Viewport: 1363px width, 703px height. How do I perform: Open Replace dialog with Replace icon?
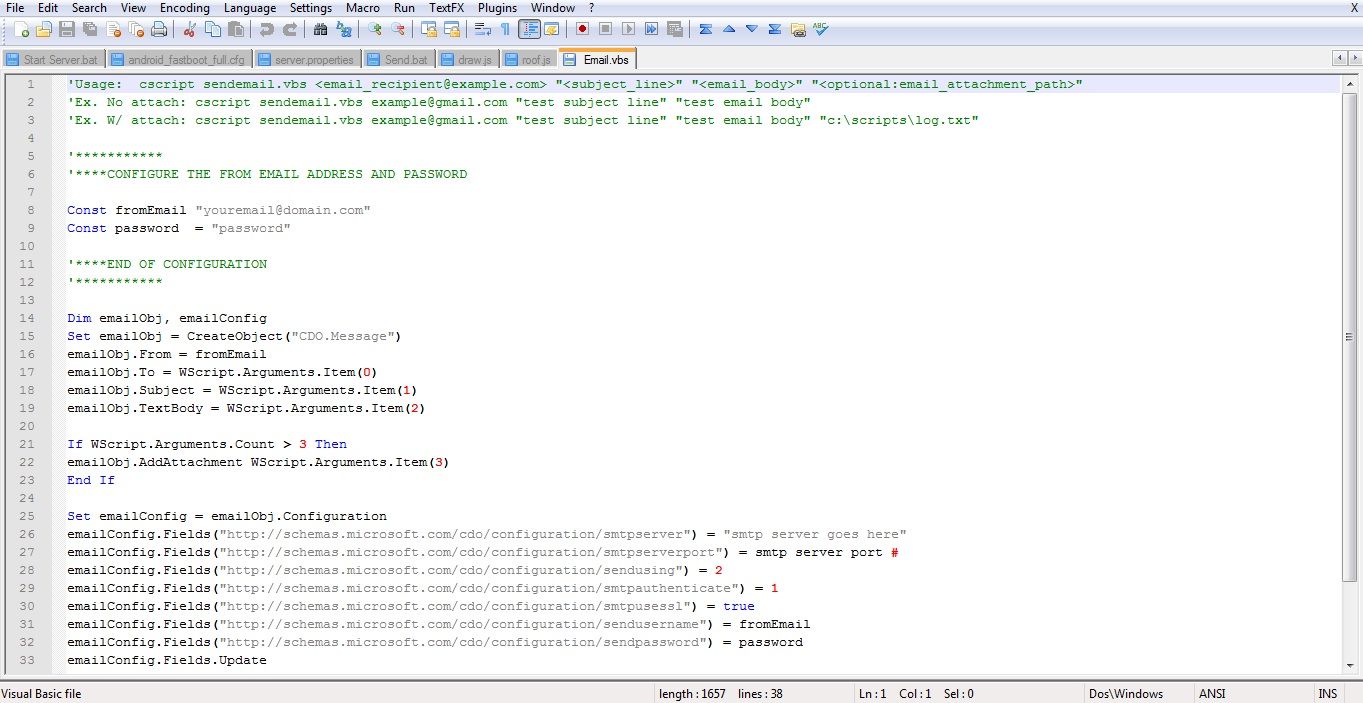[x=343, y=30]
